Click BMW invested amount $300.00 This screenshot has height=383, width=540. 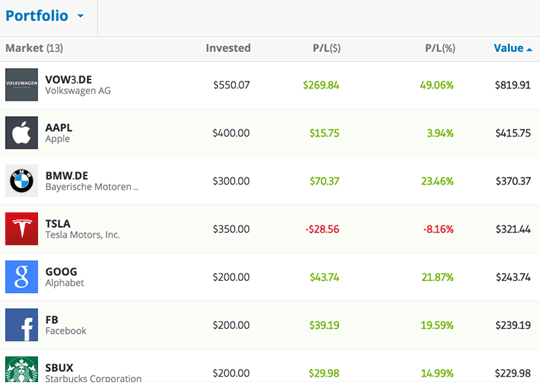tap(231, 181)
